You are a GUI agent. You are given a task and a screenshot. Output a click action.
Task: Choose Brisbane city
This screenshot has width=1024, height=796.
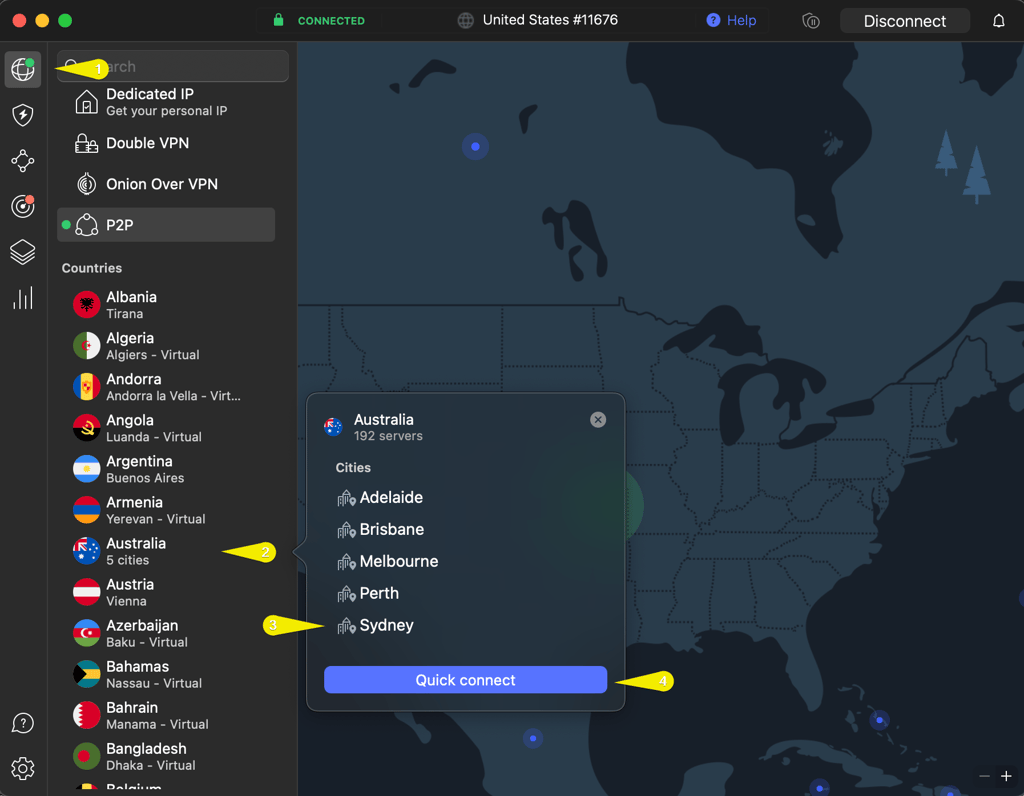tap(381, 530)
